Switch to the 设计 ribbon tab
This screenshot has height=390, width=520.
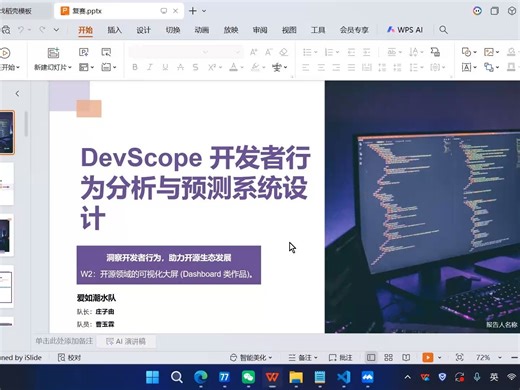pos(143,30)
